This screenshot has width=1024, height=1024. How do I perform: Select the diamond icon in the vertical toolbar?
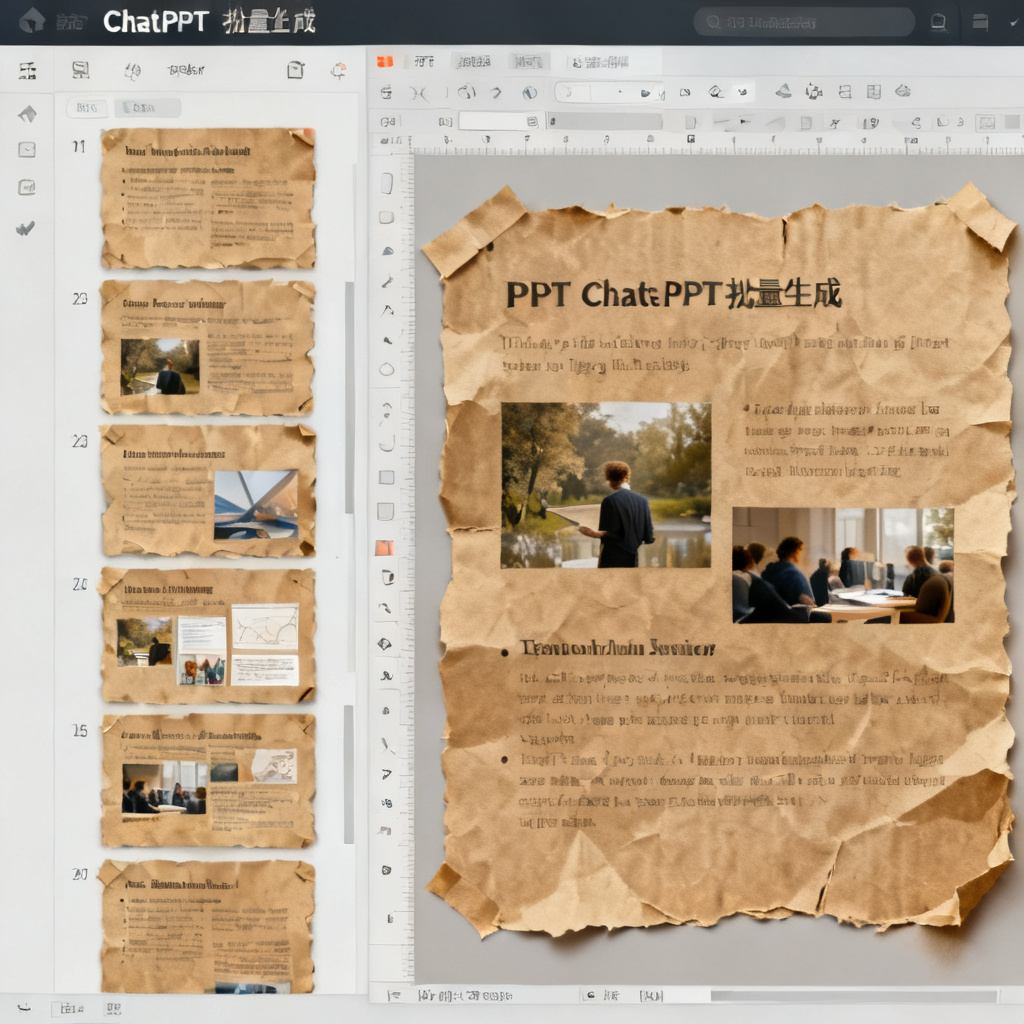coord(385,644)
